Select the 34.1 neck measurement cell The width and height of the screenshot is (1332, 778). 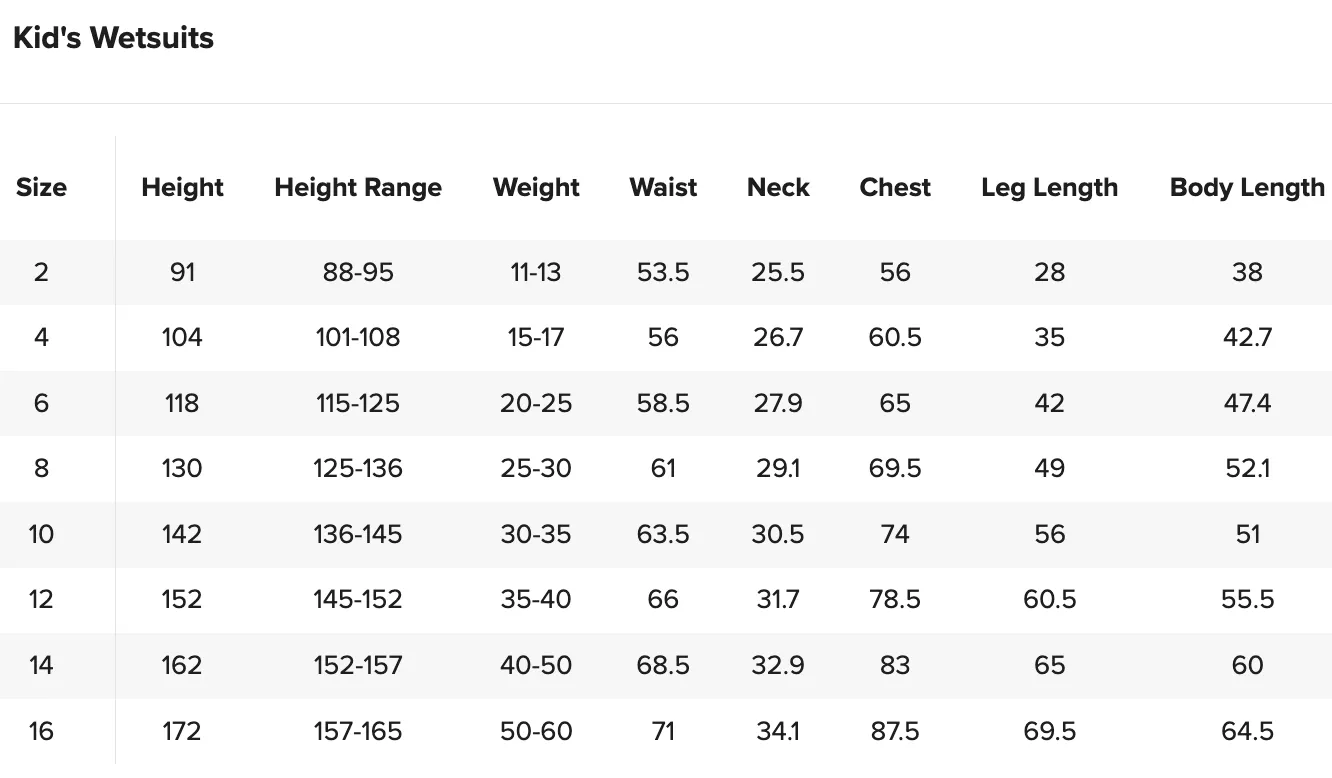(x=778, y=731)
